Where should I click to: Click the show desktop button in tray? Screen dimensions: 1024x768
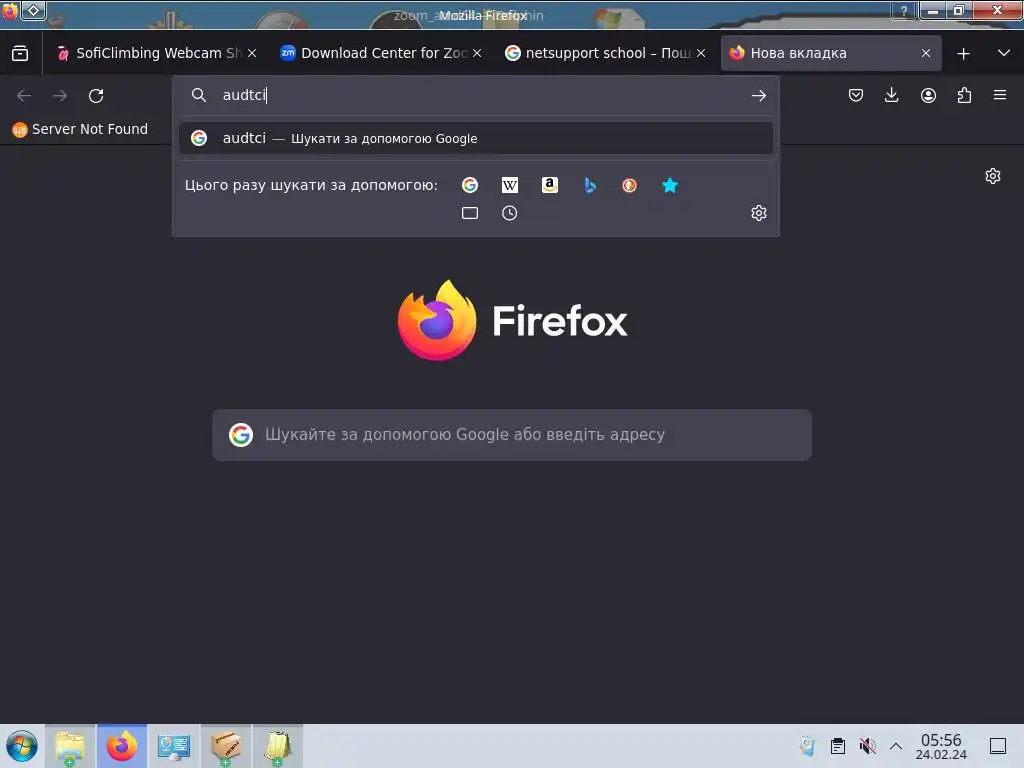point(998,746)
